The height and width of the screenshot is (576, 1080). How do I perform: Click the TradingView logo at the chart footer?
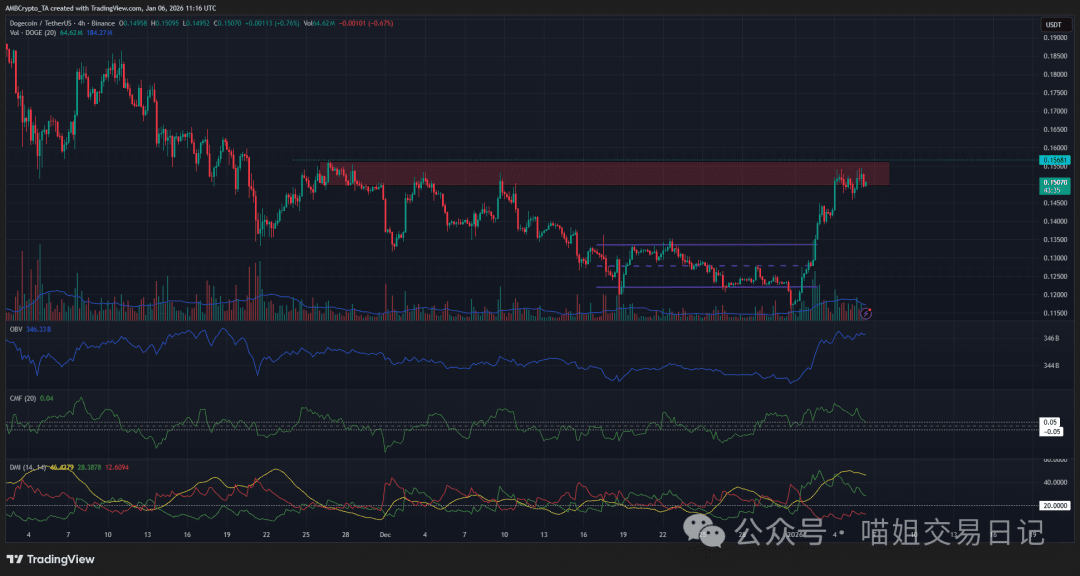pos(50,559)
